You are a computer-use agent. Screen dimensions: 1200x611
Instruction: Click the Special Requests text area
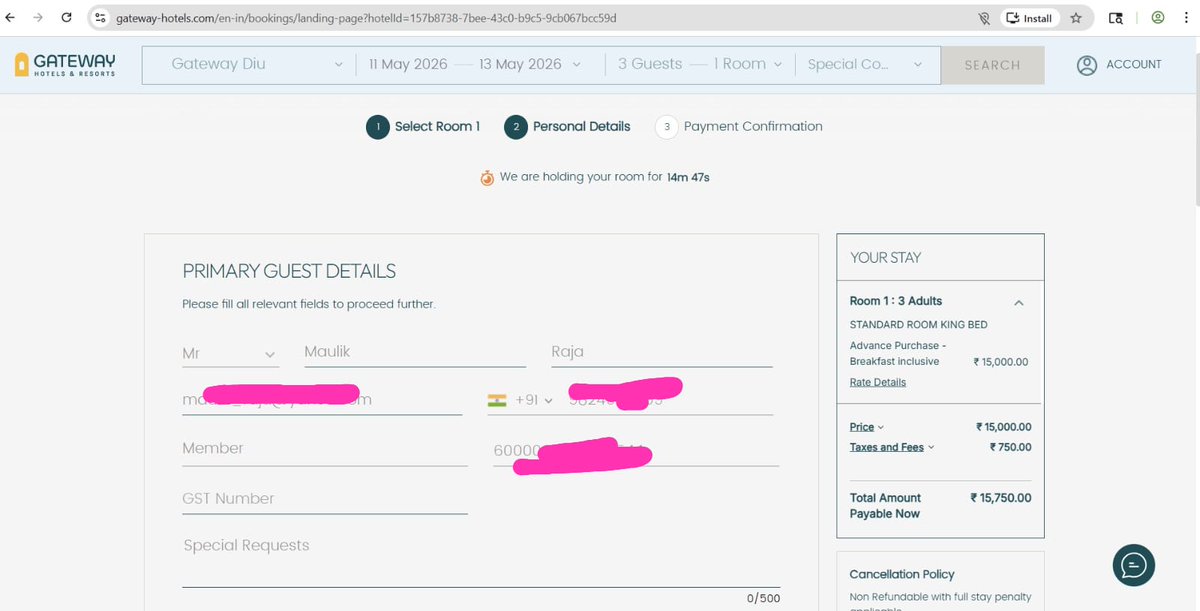[481, 560]
